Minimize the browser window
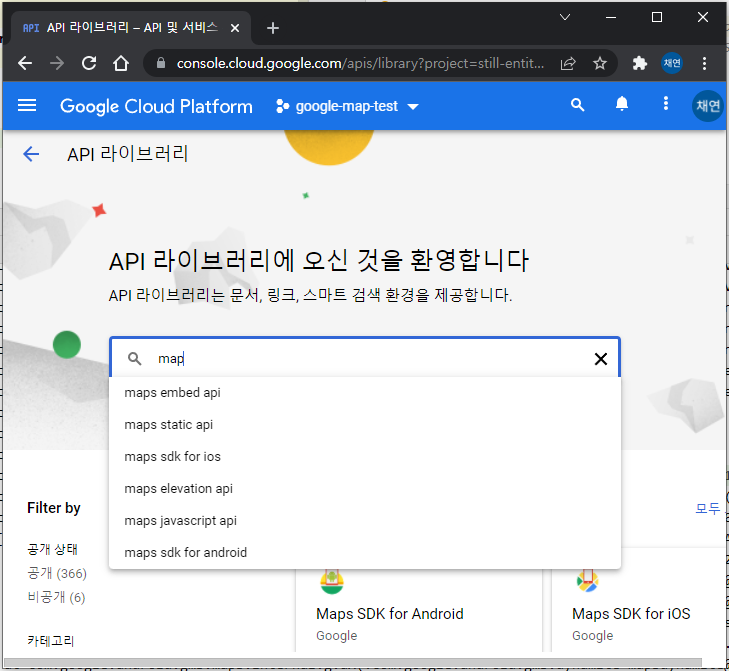Image resolution: width=729 pixels, height=671 pixels. pos(611,17)
